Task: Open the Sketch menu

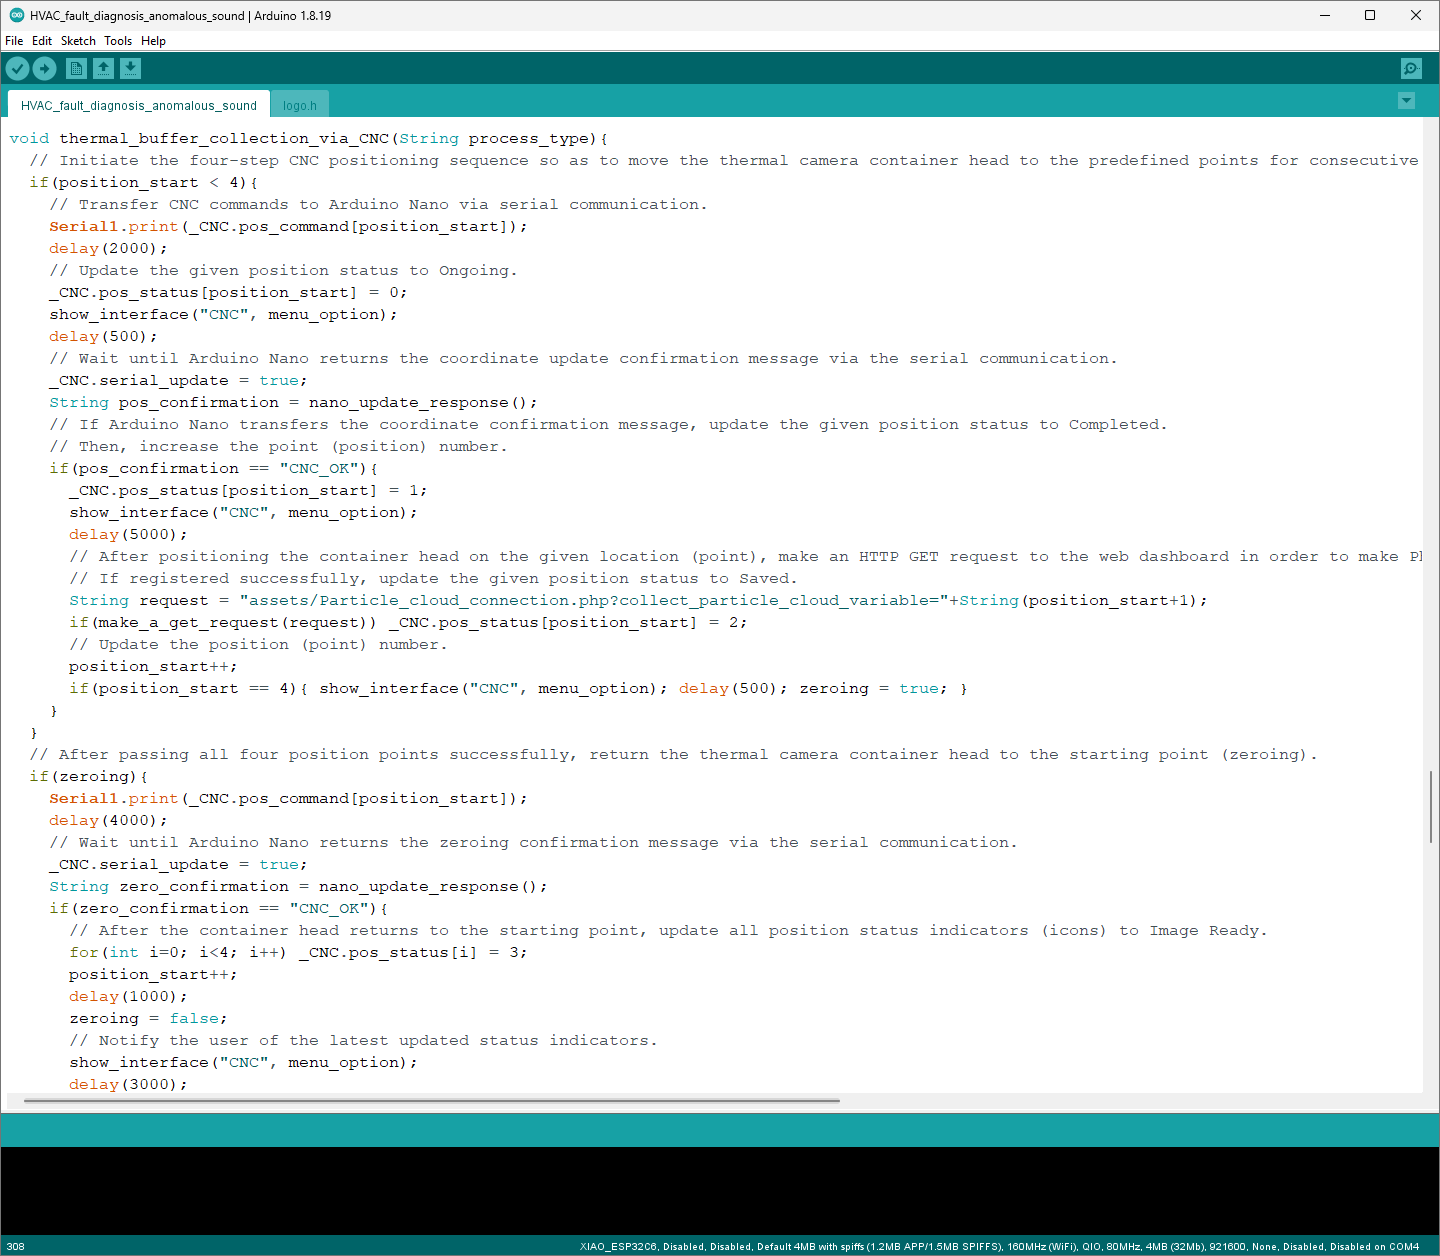Action: pyautogui.click(x=78, y=41)
